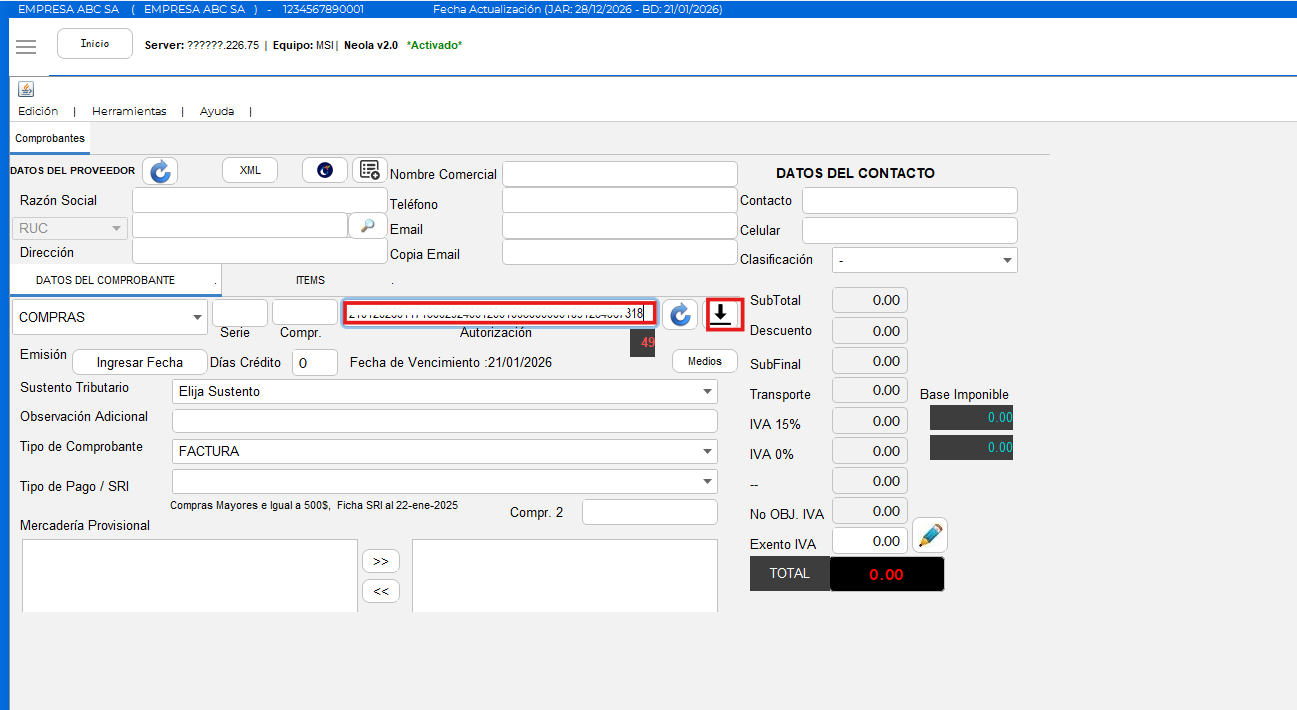Screen dimensions: 1297x710
Task: Open the Herramientas menu
Action: point(129,111)
